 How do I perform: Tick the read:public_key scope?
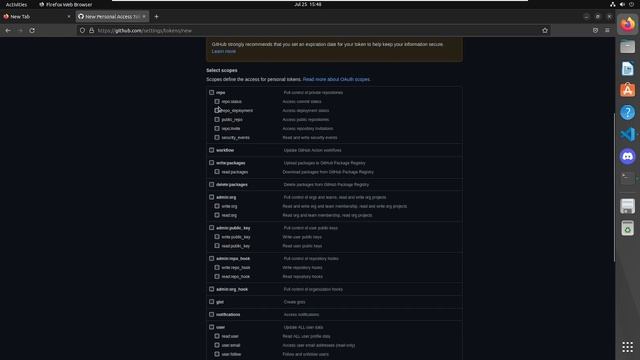[217, 246]
